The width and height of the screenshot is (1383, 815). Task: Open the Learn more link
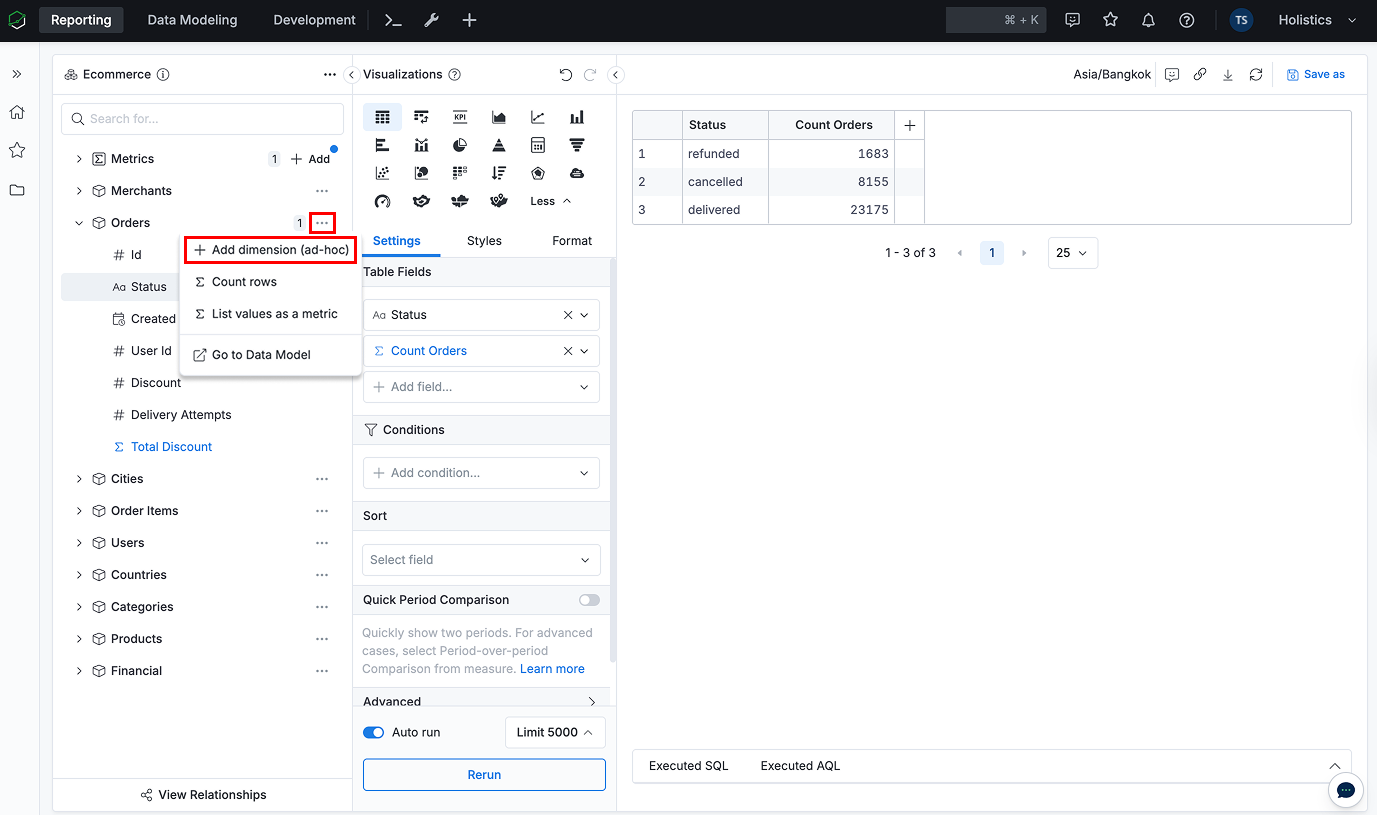[x=552, y=669]
